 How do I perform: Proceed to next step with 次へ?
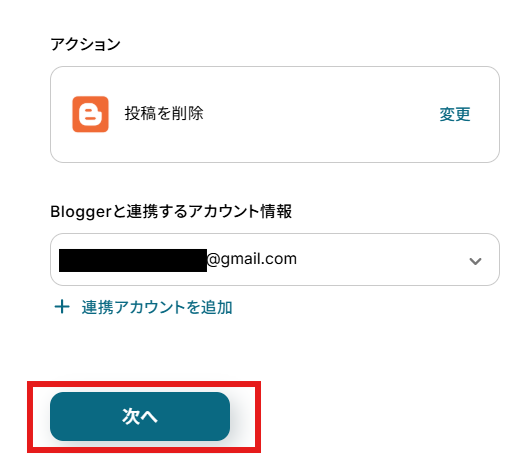point(140,416)
